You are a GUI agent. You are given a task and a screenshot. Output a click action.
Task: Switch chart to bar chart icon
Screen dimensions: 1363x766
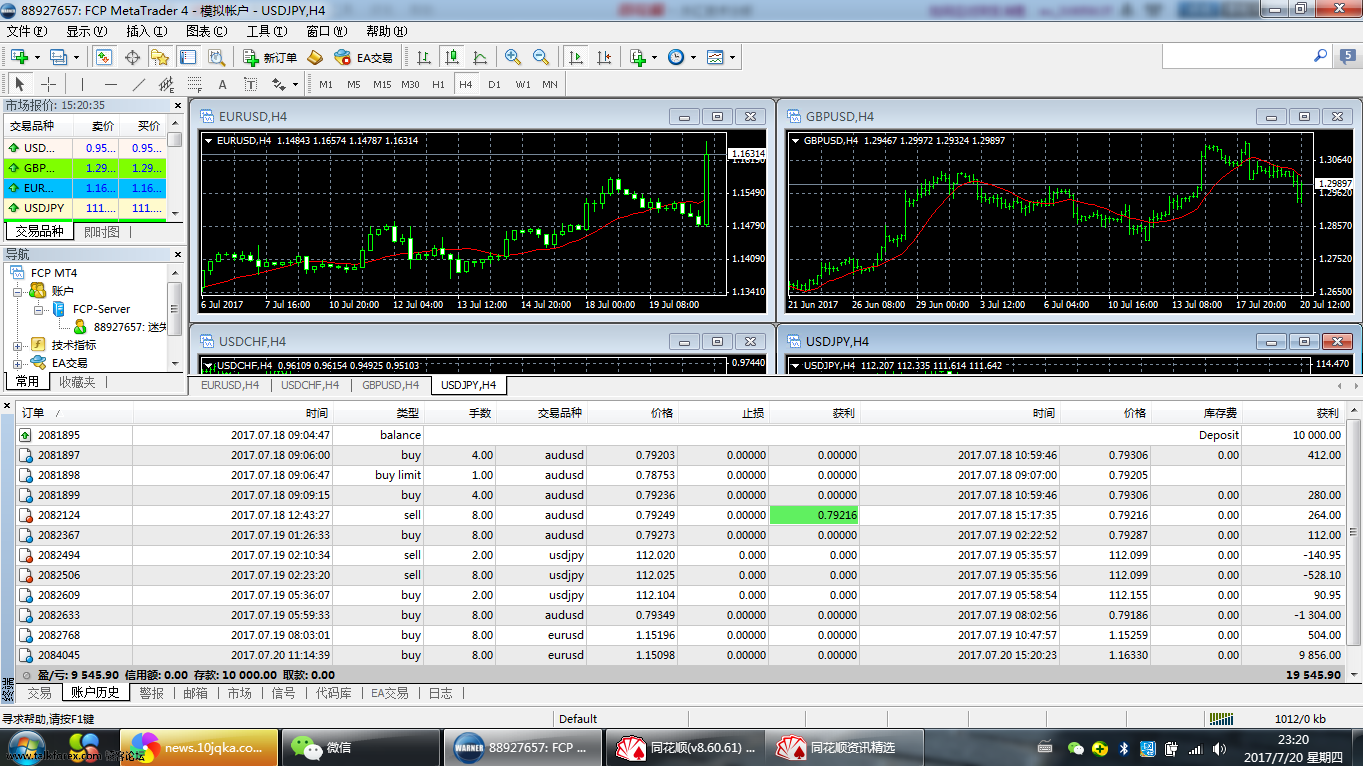pos(423,57)
